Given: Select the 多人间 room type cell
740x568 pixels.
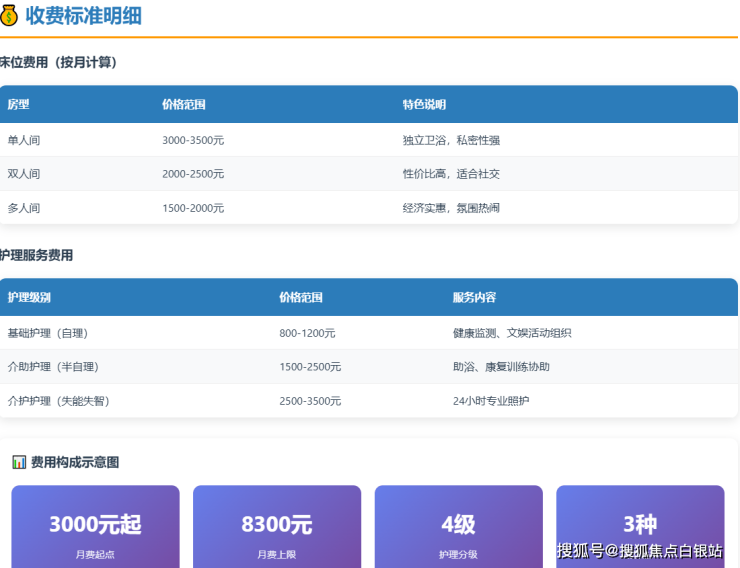Looking at the screenshot, I should click(24, 208).
